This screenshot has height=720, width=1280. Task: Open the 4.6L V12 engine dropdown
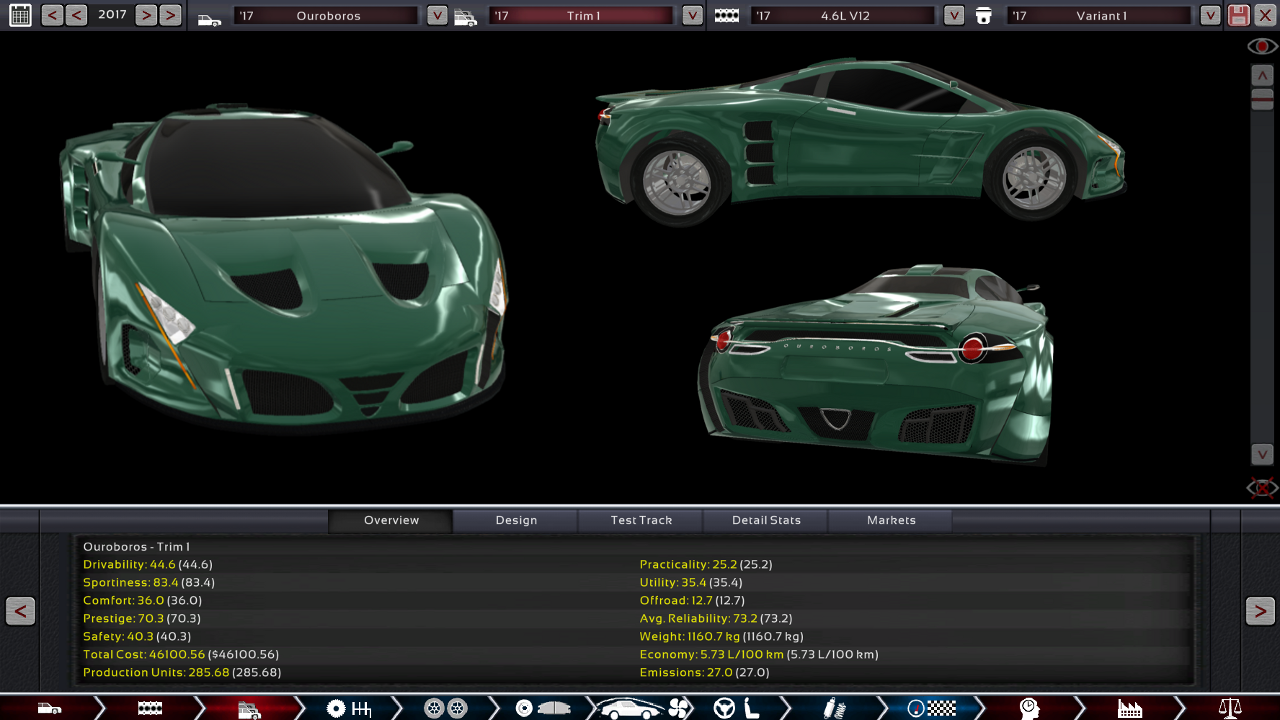coord(954,15)
